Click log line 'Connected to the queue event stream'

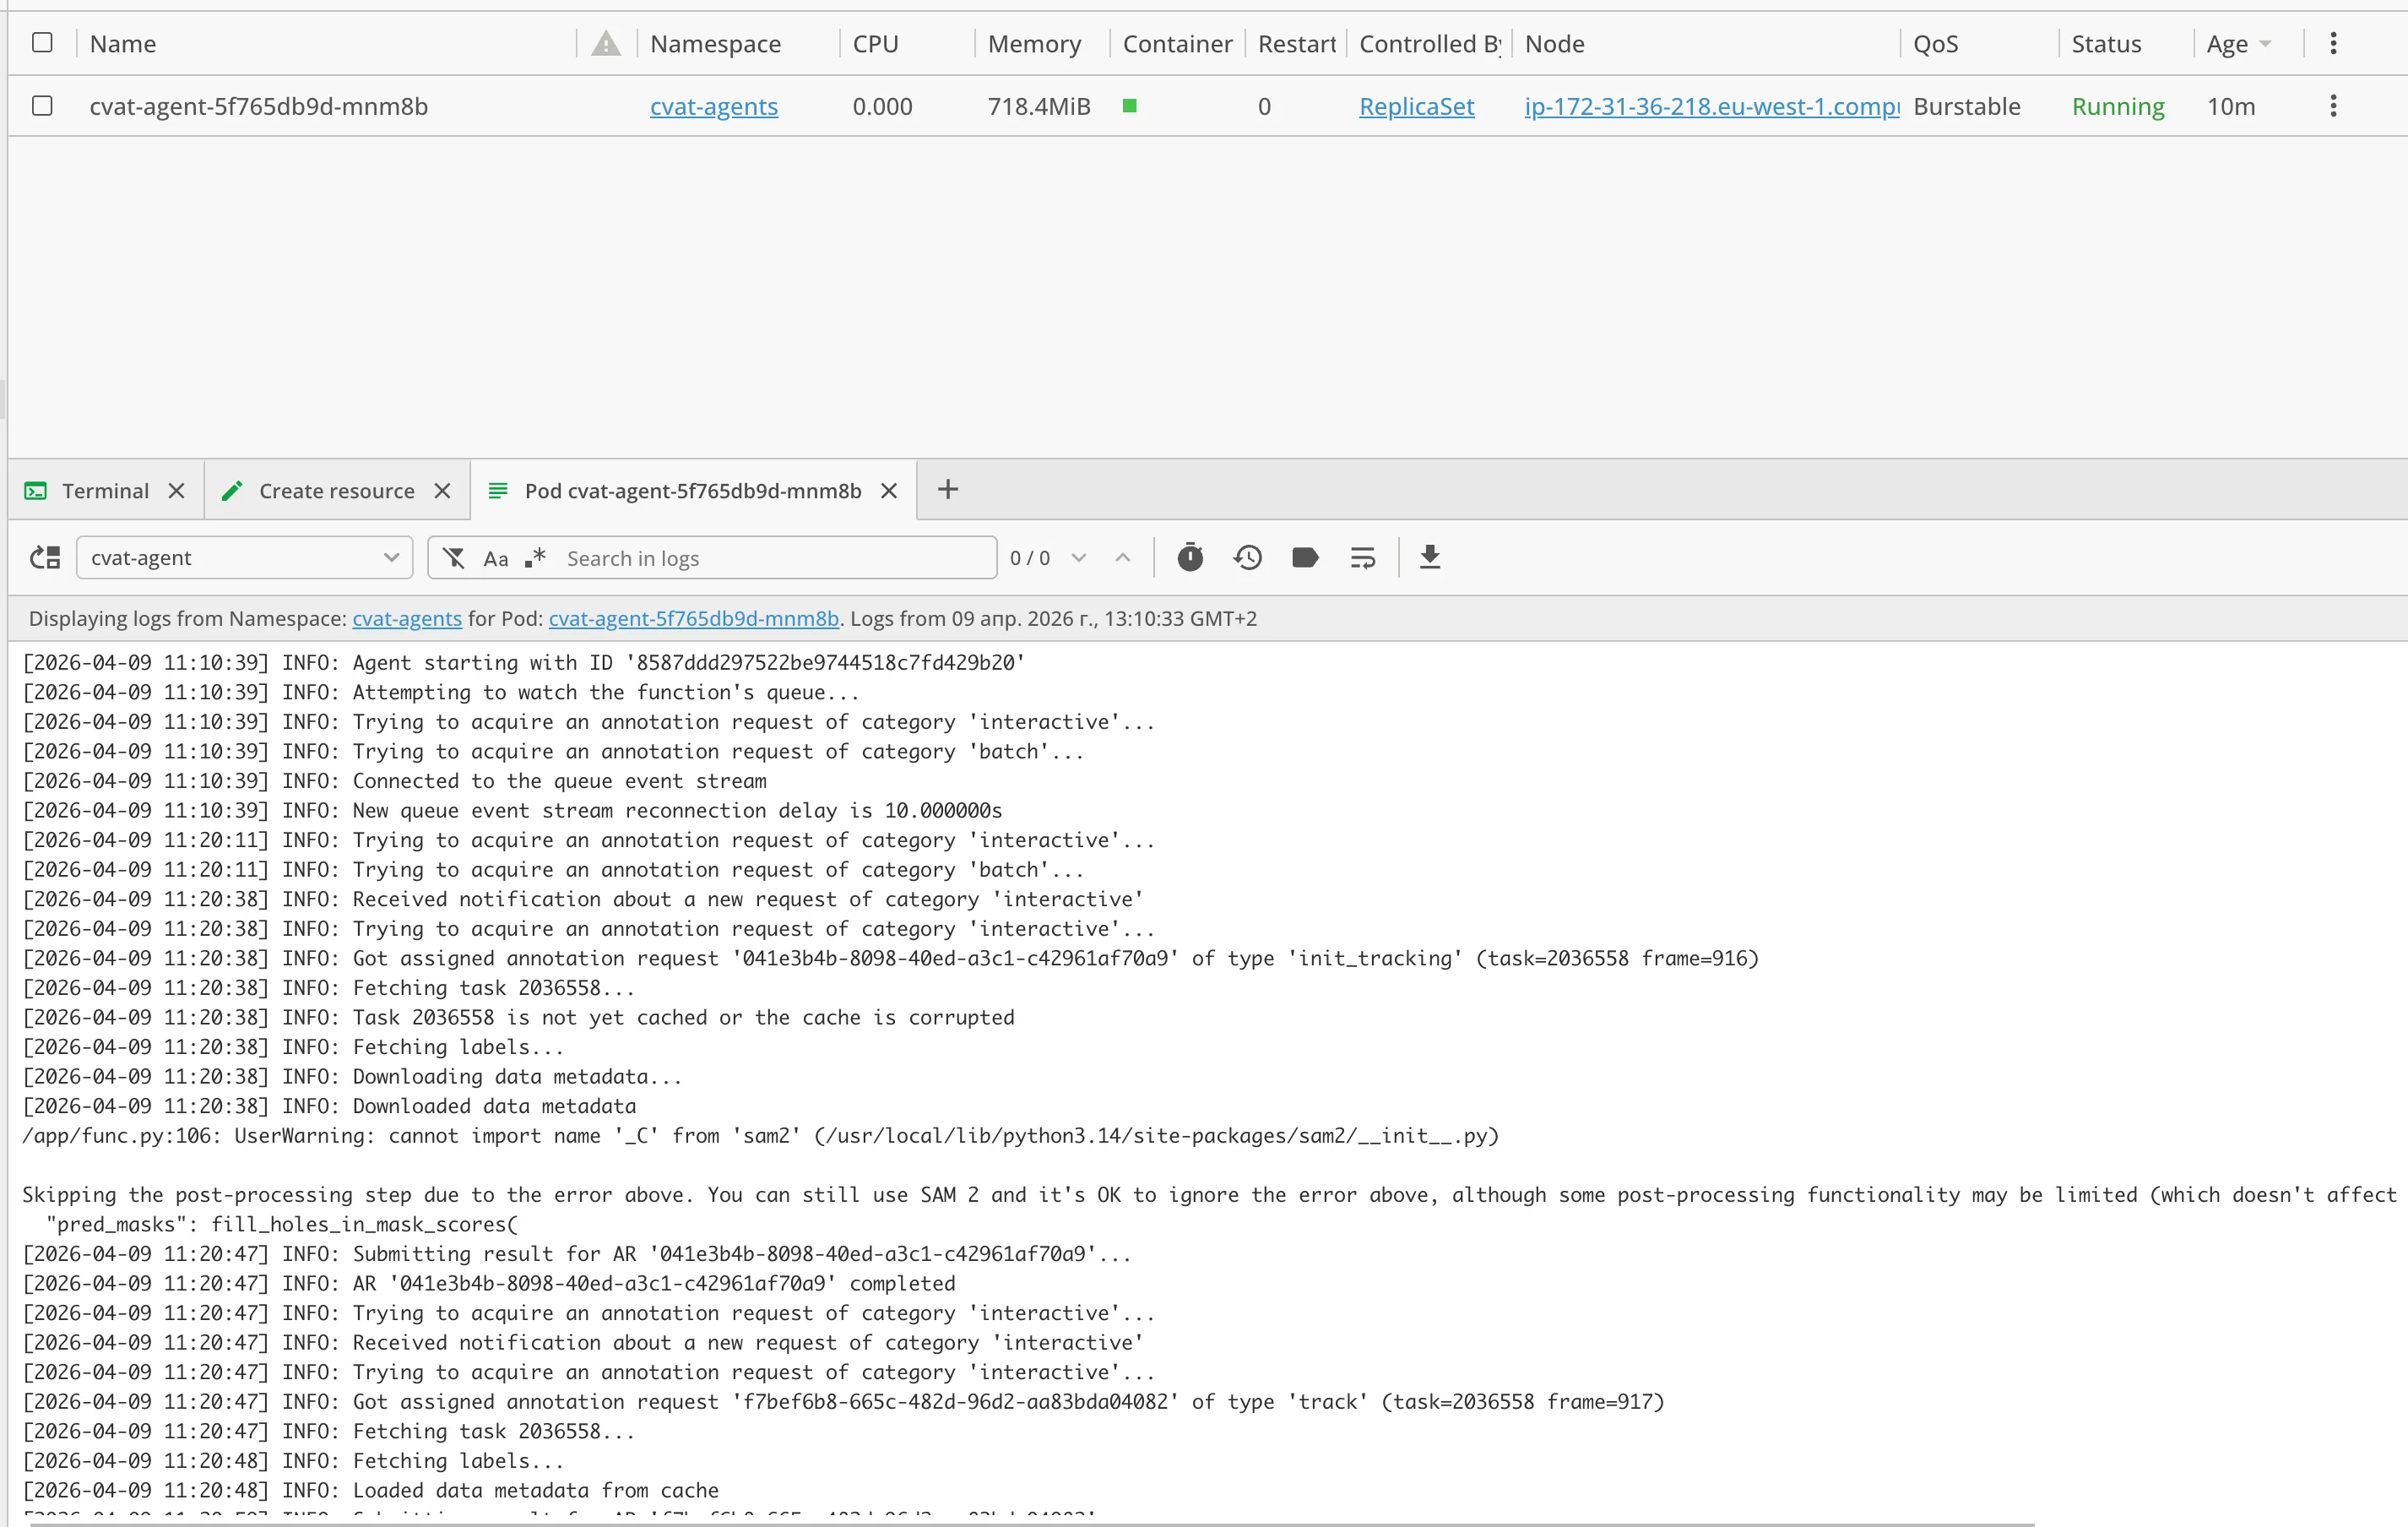coord(394,781)
